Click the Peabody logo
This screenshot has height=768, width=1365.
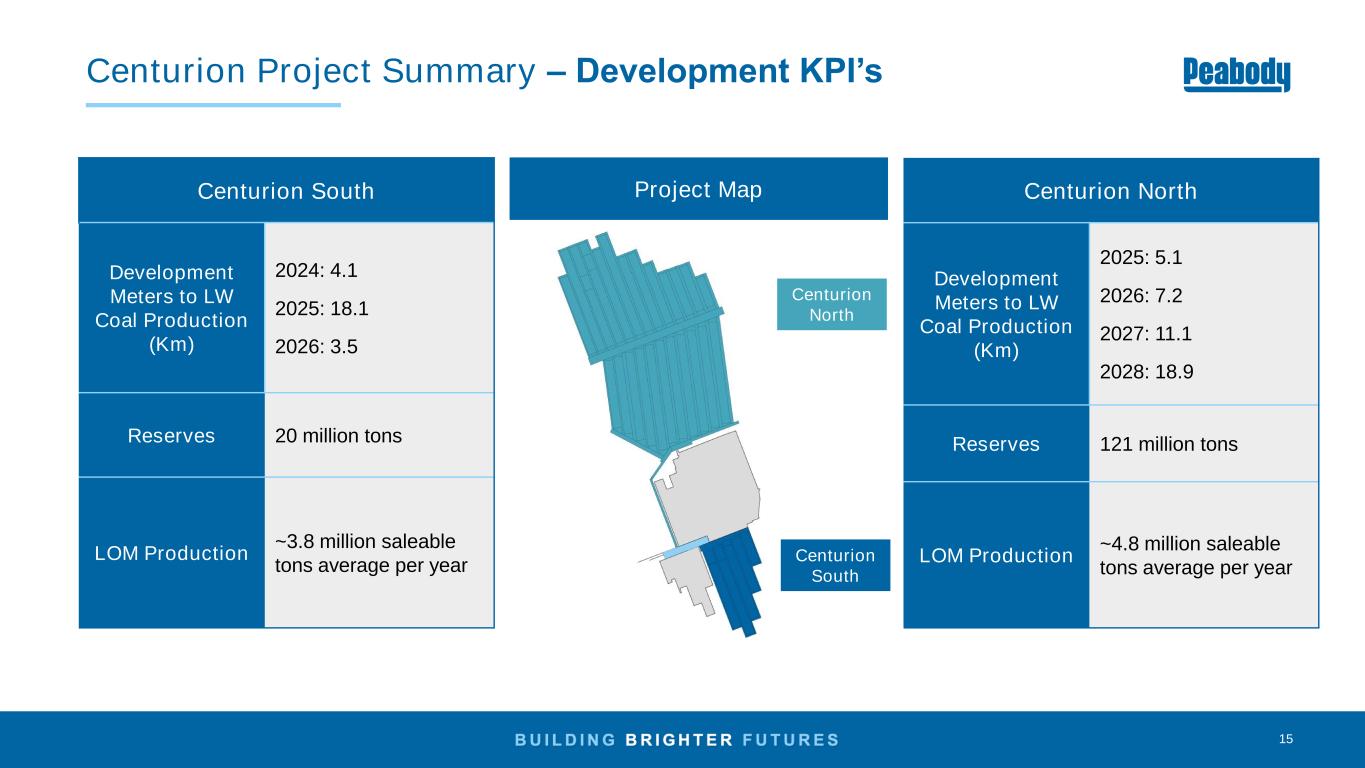pos(1236,75)
